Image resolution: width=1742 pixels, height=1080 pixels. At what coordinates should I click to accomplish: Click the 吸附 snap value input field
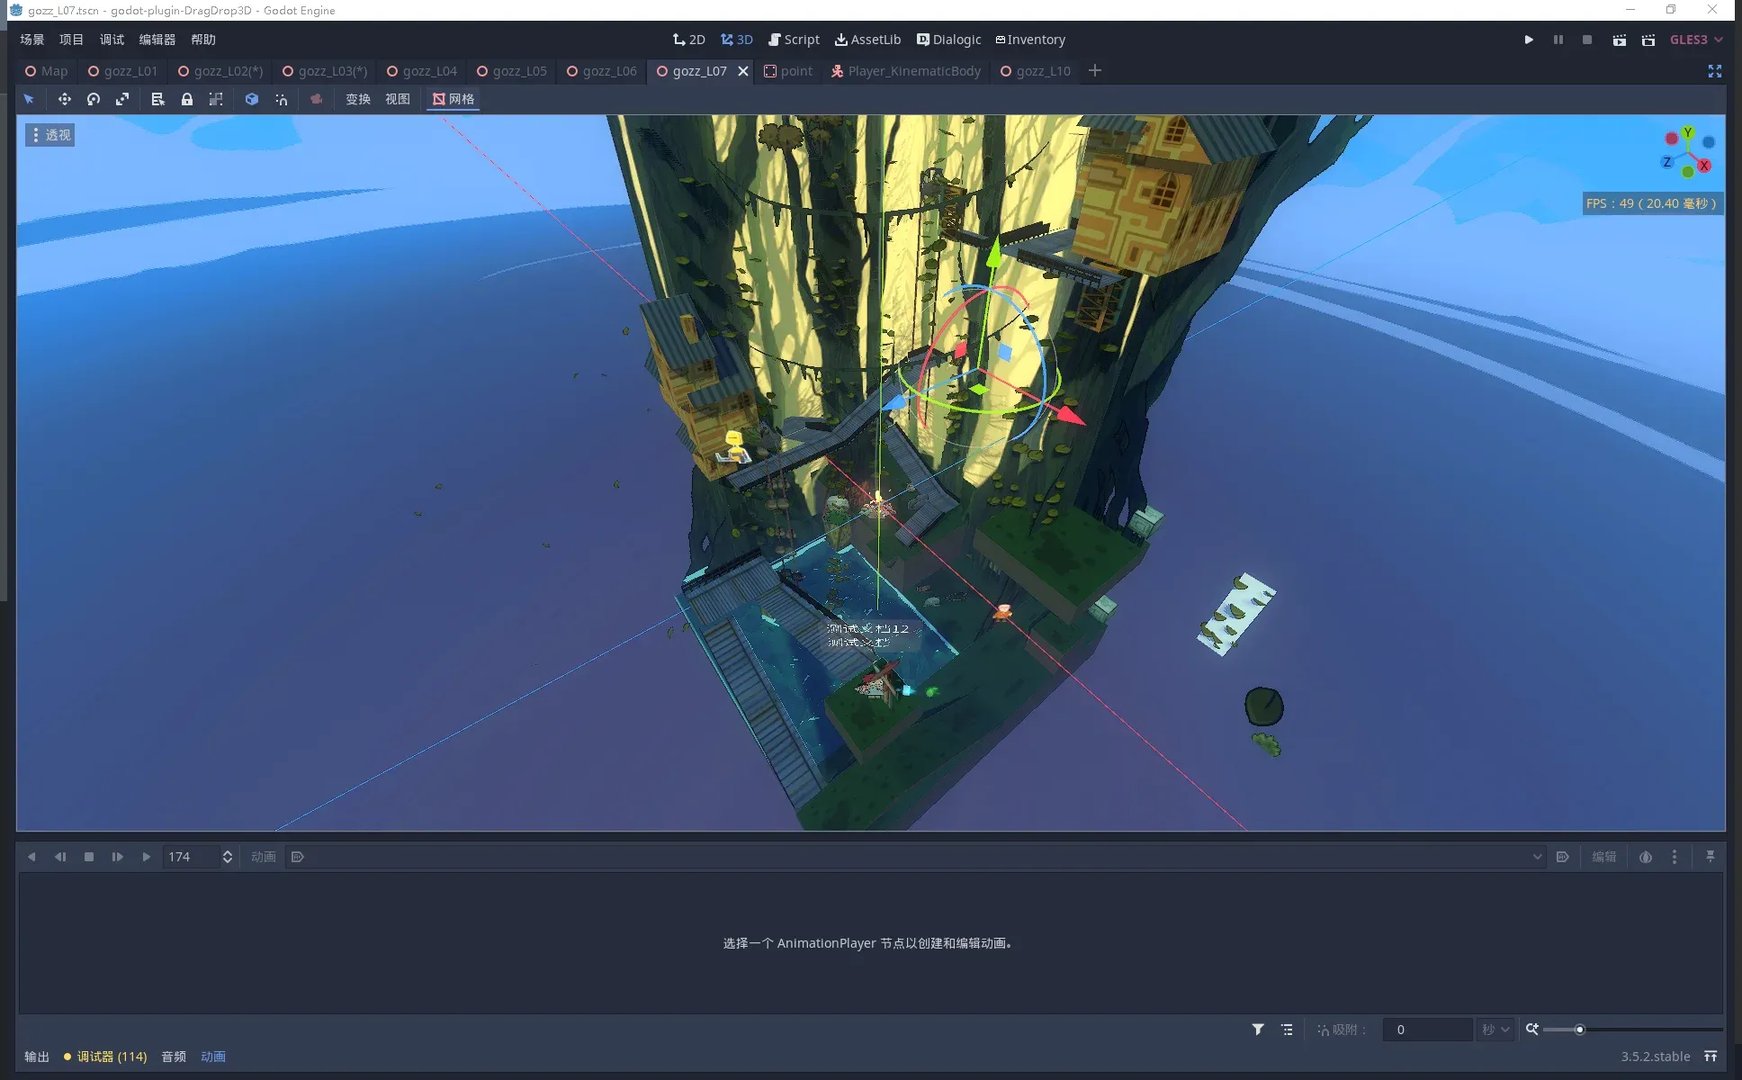tap(1426, 1029)
